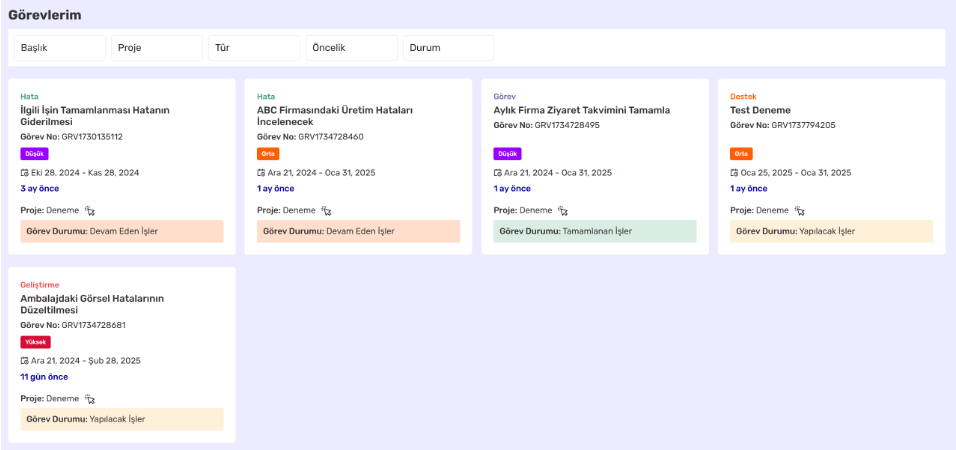
Task: Focus the Başlık search field
Action: [x=60, y=48]
